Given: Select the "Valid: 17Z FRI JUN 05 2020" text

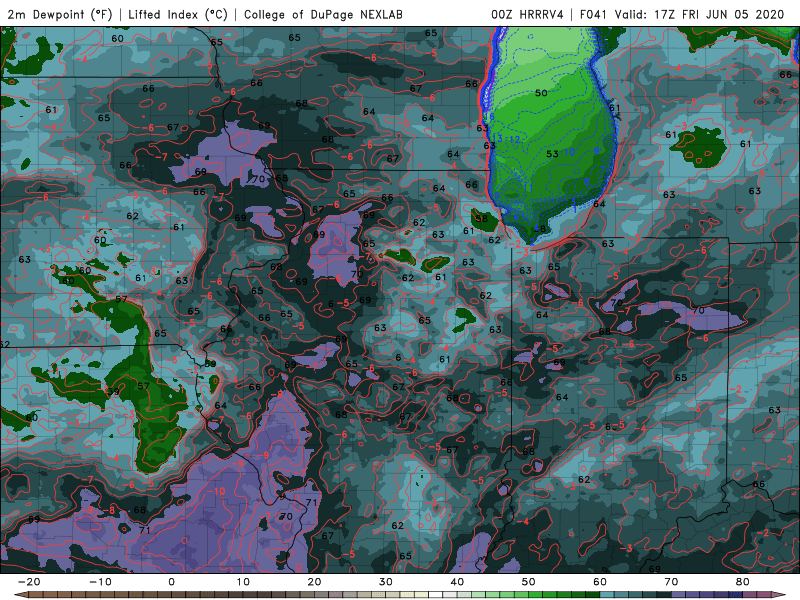Looking at the screenshot, I should [x=699, y=15].
